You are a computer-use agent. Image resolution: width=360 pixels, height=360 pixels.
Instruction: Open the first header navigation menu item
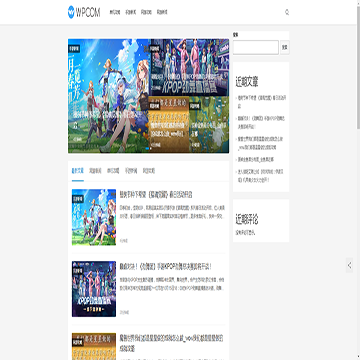pyautogui.click(x=115, y=12)
